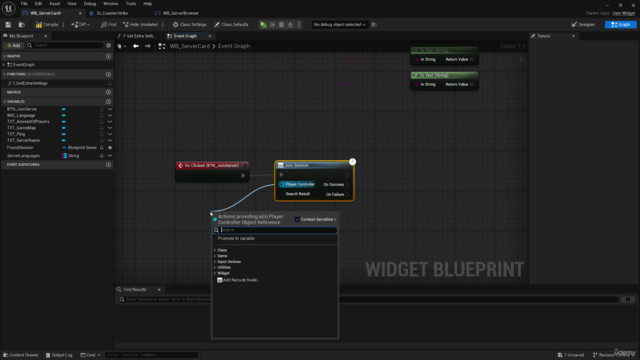Image resolution: width=640 pixels, height=360 pixels.
Task: Open the Find tool in toolbar
Action: [x=109, y=24]
